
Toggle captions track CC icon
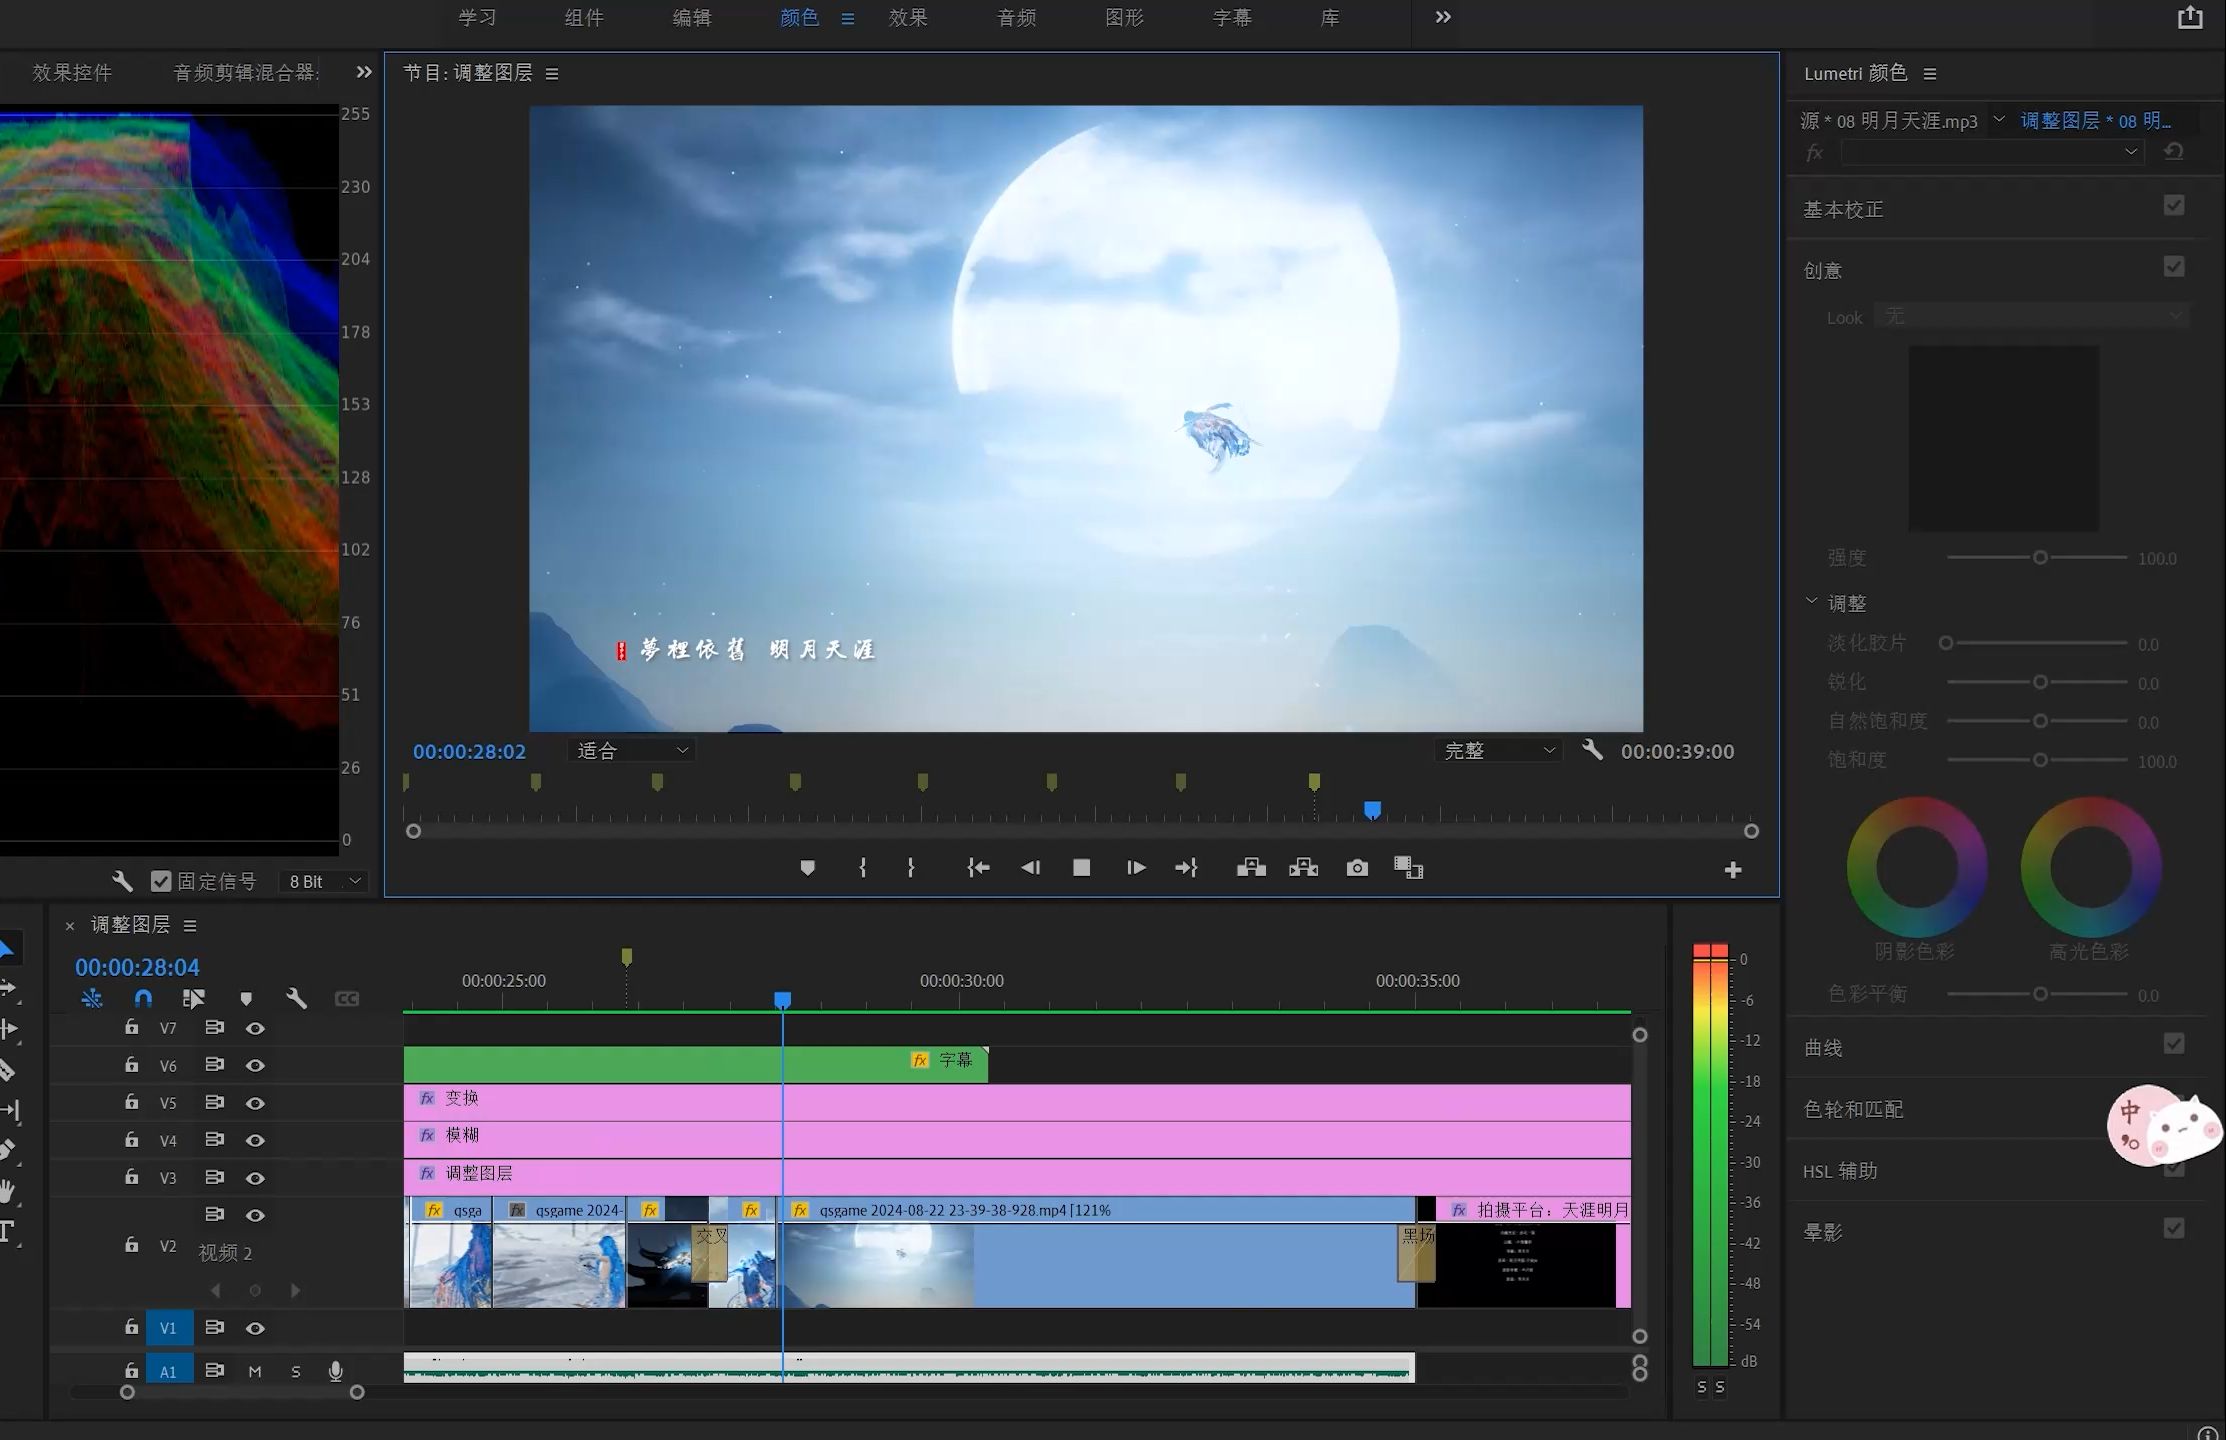coord(347,999)
